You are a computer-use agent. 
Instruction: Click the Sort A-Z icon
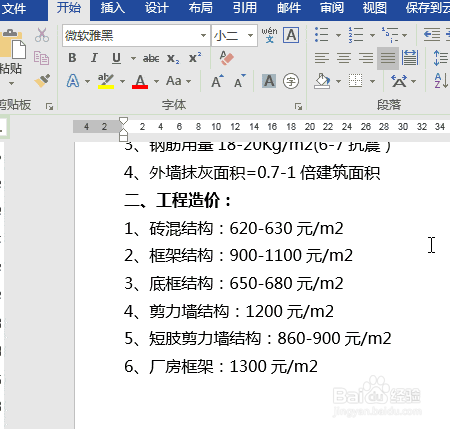click(x=441, y=81)
